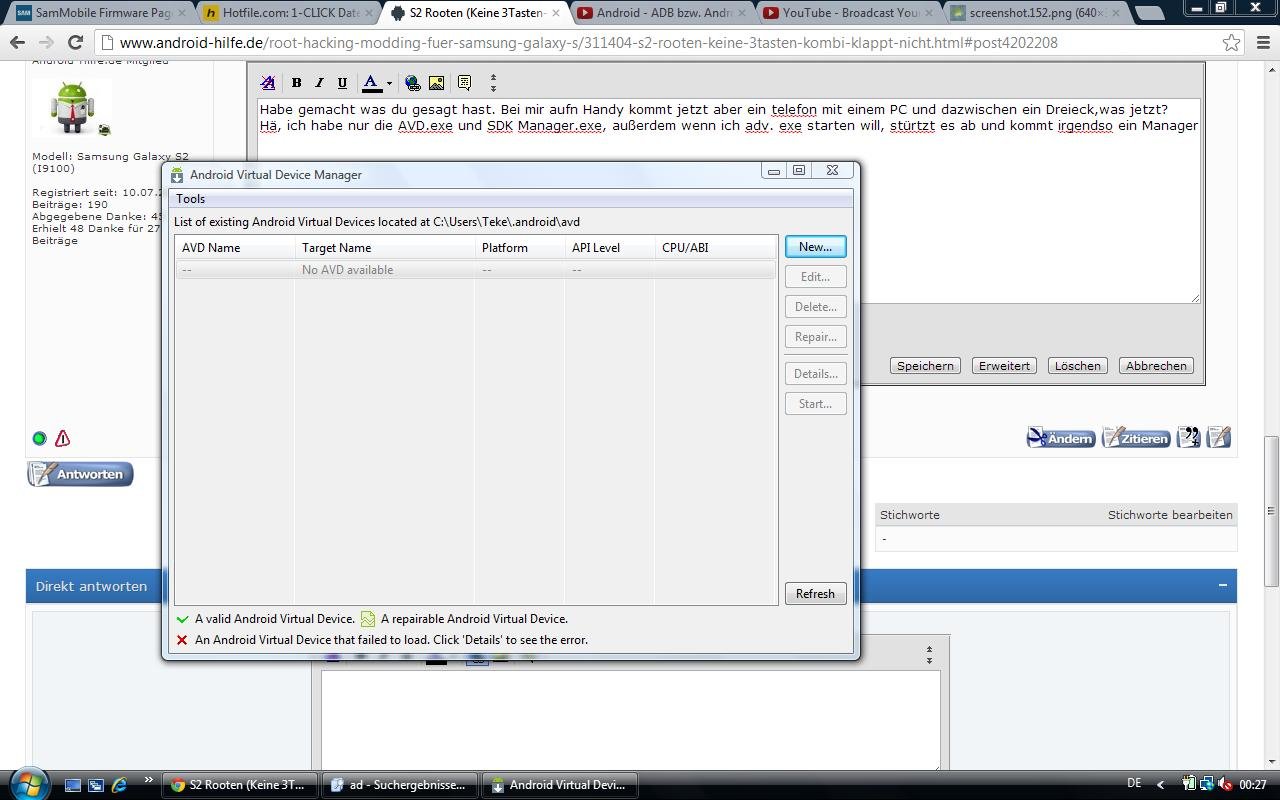Open the Tools menu in AVD Manager
This screenshot has width=1280, height=800.
(x=190, y=199)
